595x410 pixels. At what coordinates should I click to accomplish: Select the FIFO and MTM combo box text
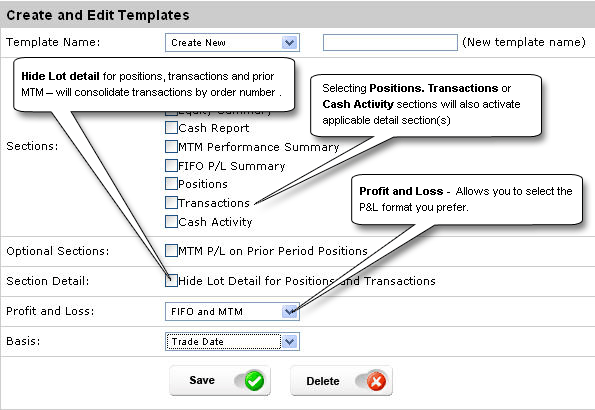[x=207, y=312]
